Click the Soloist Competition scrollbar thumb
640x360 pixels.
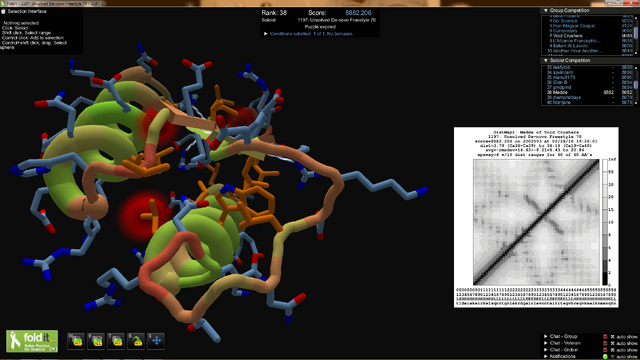pos(636,84)
